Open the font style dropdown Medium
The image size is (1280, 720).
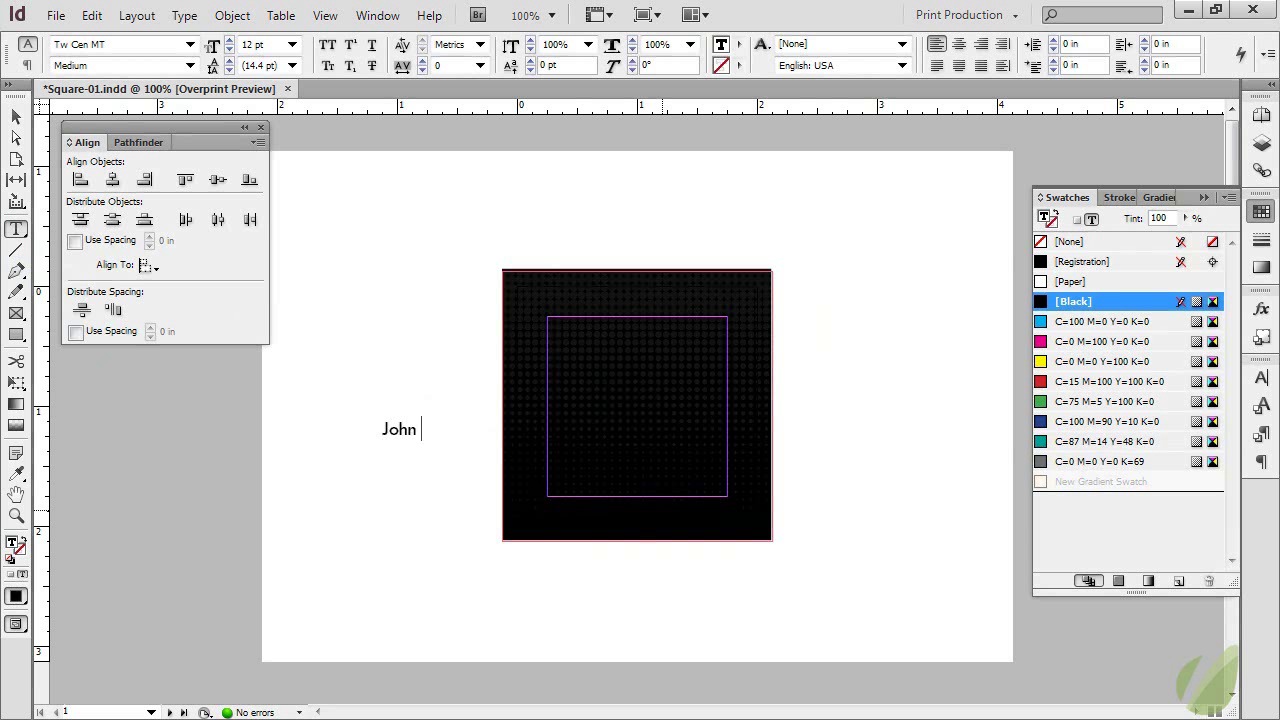click(190, 66)
